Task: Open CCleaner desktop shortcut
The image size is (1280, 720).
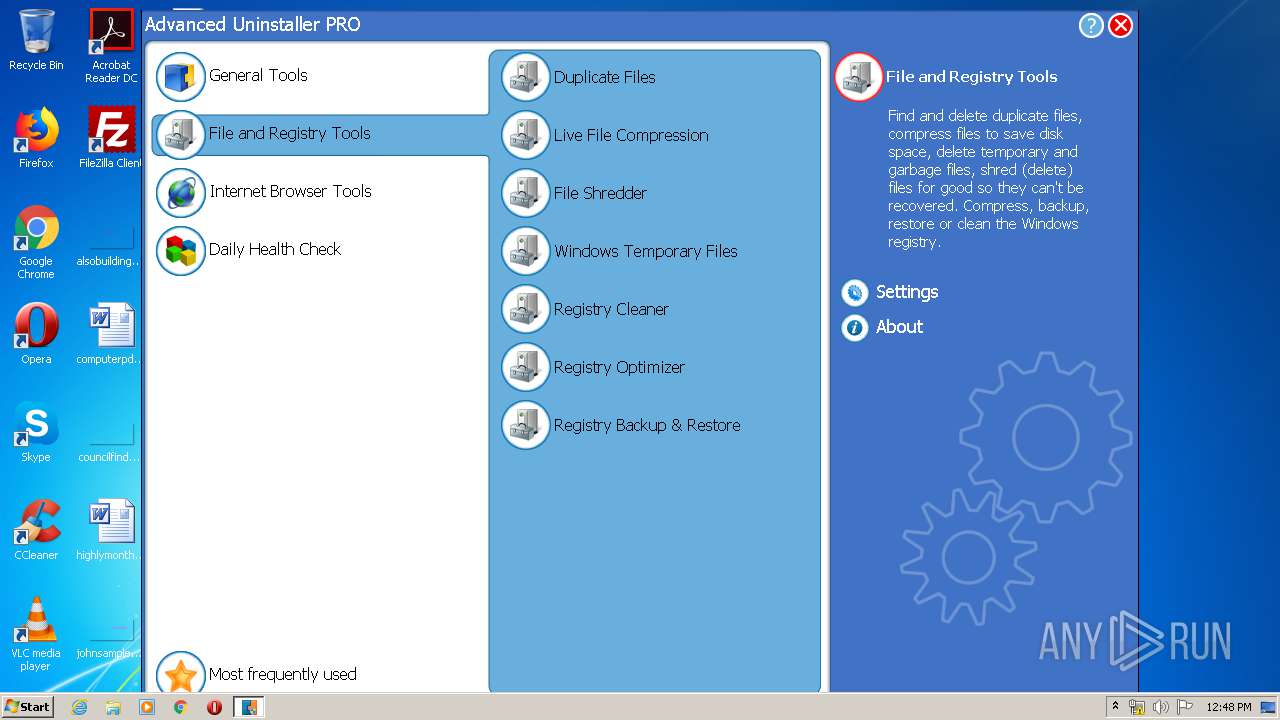Action: (x=36, y=530)
